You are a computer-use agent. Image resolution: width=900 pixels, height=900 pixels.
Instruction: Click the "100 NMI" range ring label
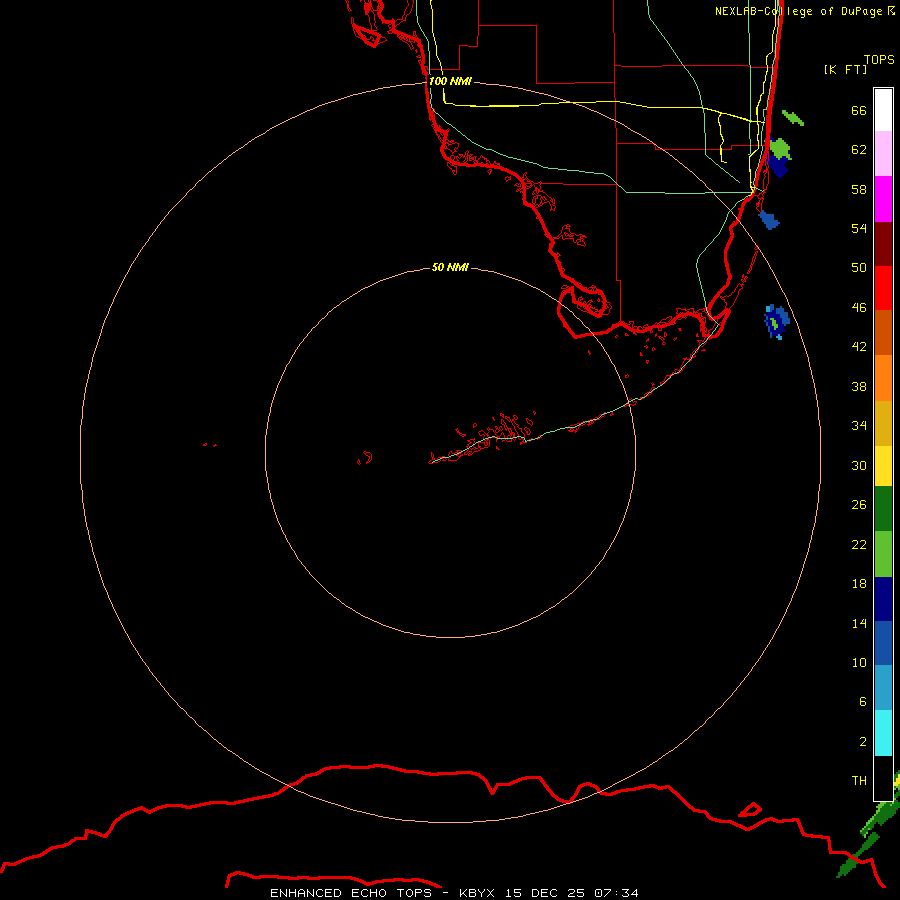[450, 81]
